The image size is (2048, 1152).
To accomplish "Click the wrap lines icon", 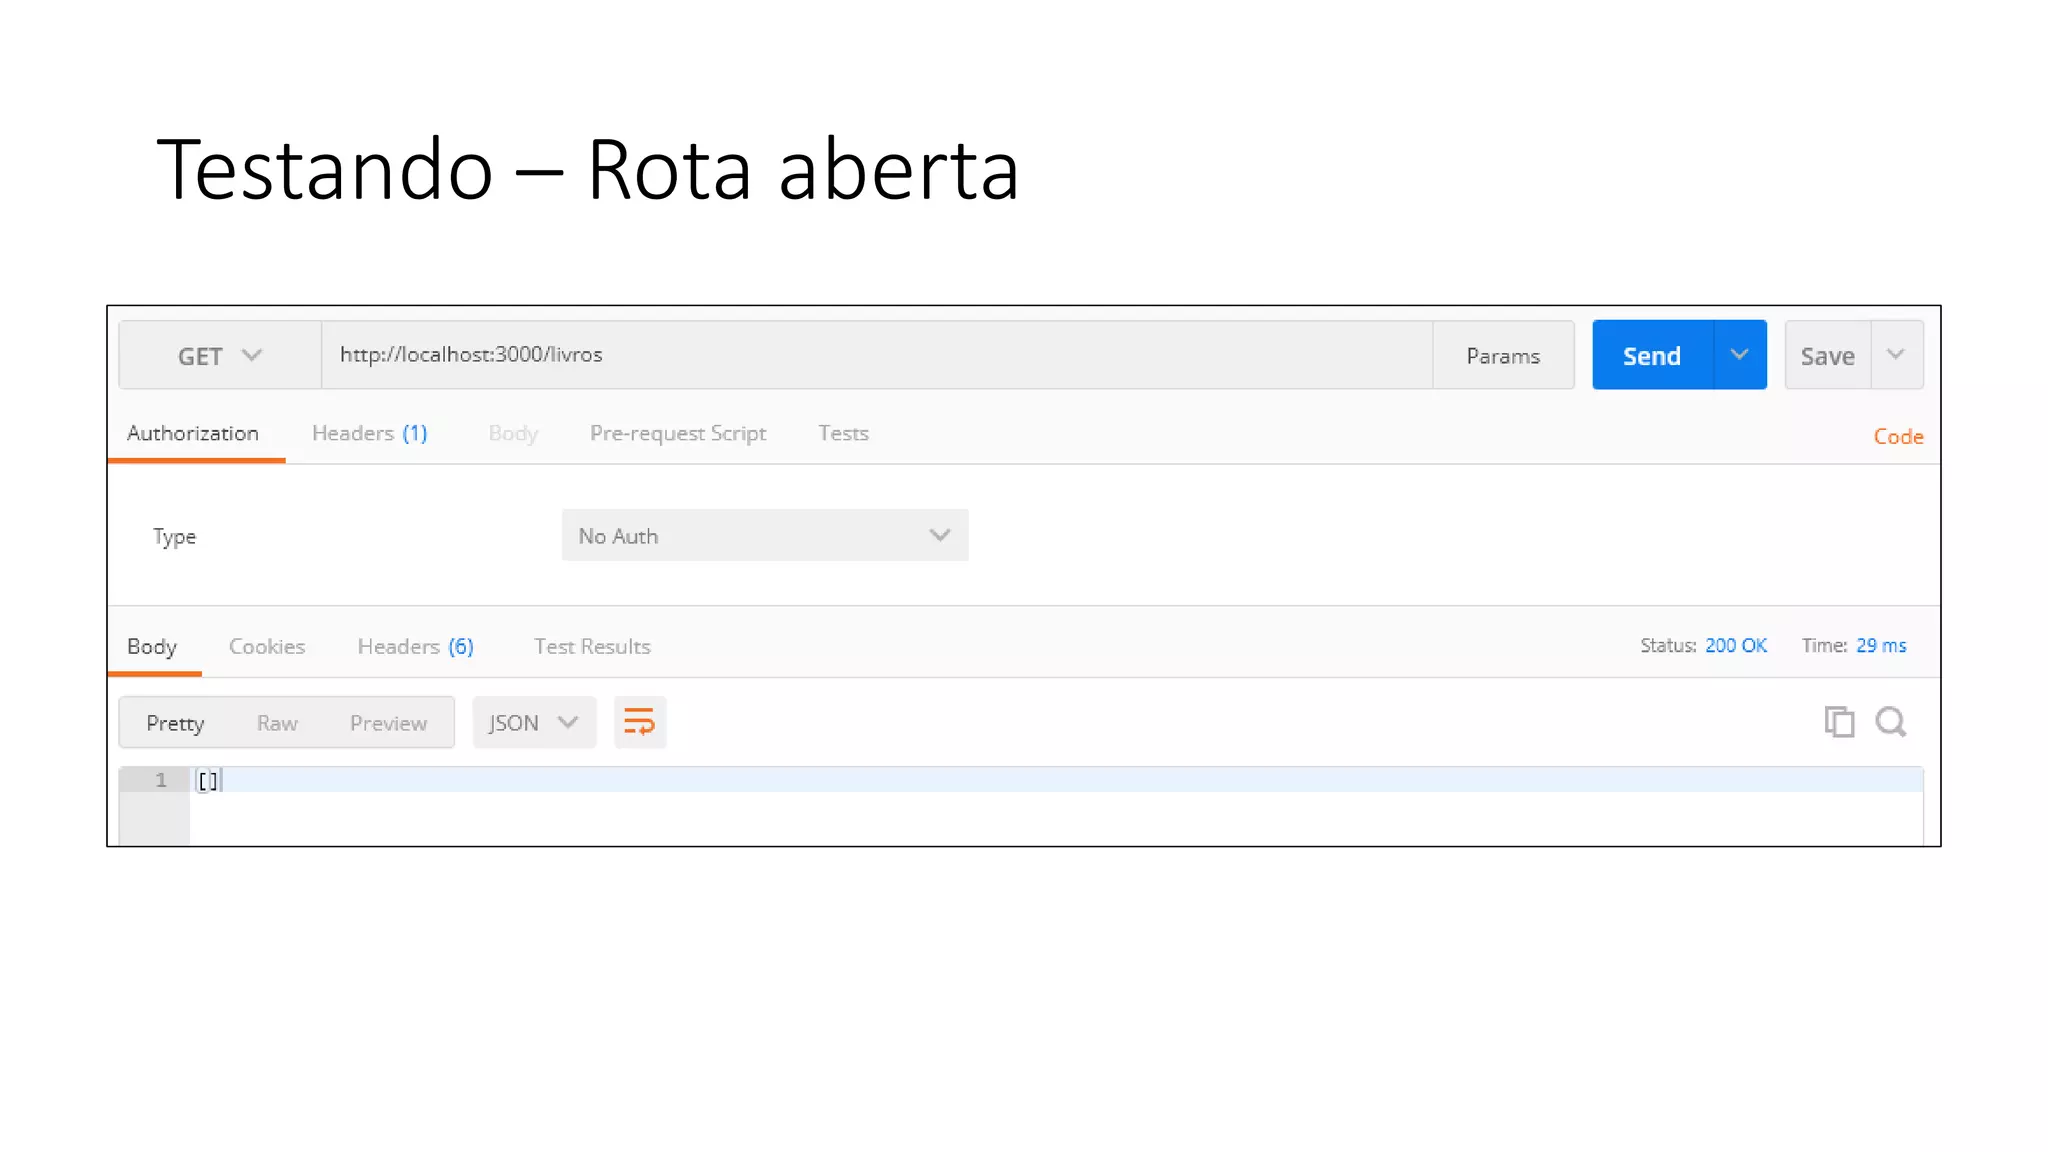I will tap(639, 722).
